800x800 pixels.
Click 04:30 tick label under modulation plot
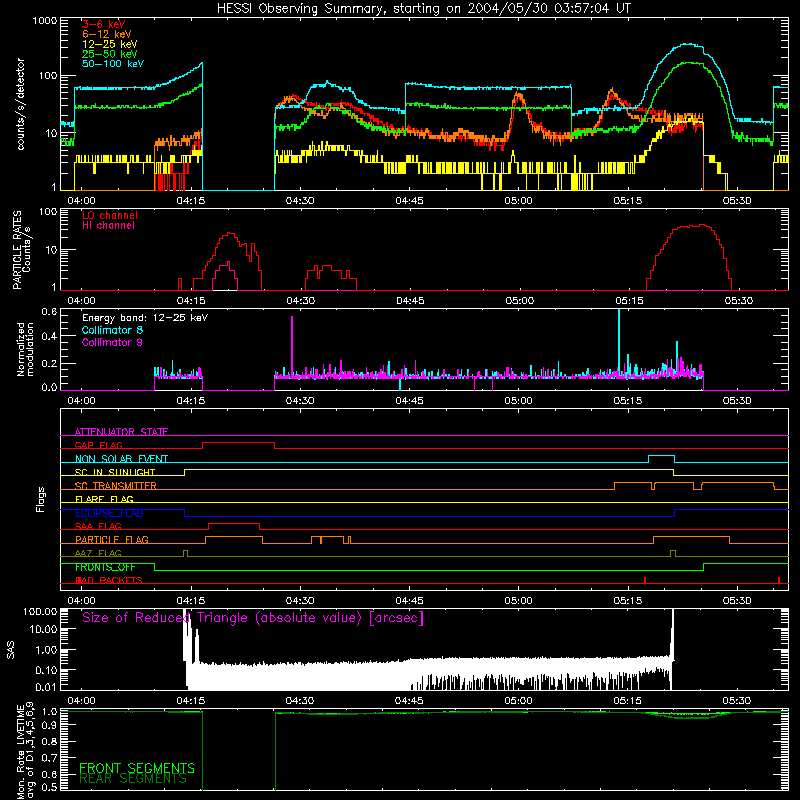coord(299,401)
